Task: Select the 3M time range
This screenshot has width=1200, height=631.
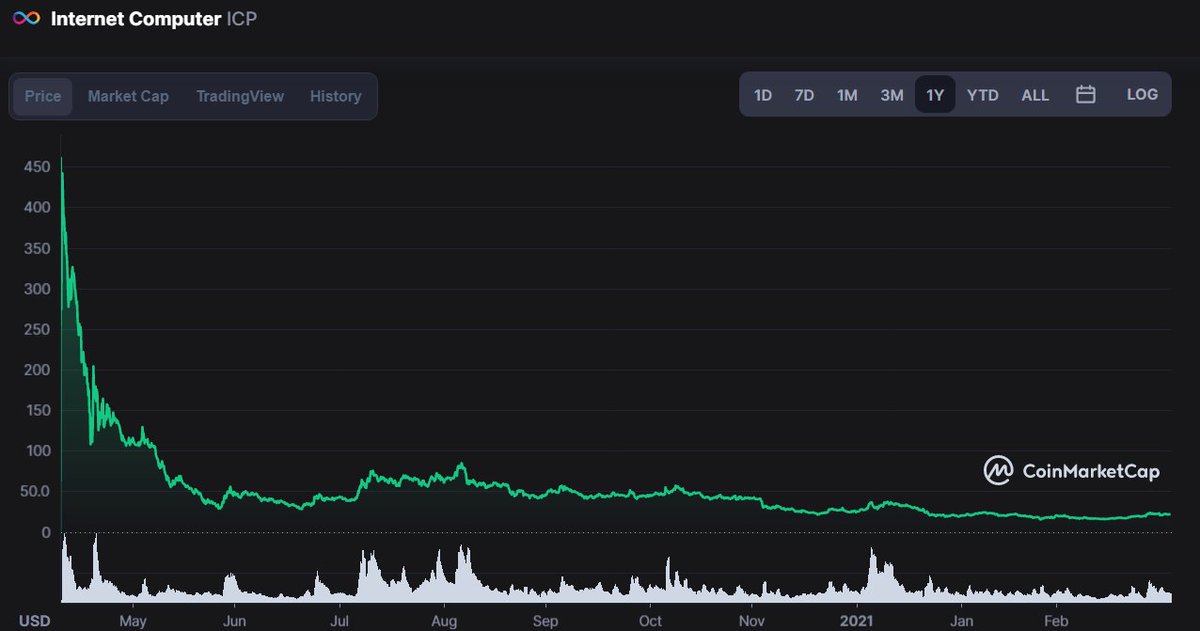Action: (x=892, y=95)
